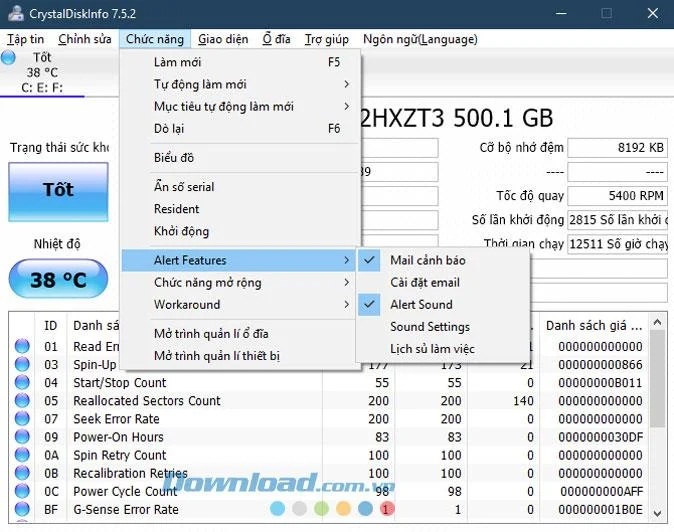Click status orb for 09 Power-On Hours
Image resolution: width=674 pixels, height=532 pixels.
pyautogui.click(x=22, y=437)
